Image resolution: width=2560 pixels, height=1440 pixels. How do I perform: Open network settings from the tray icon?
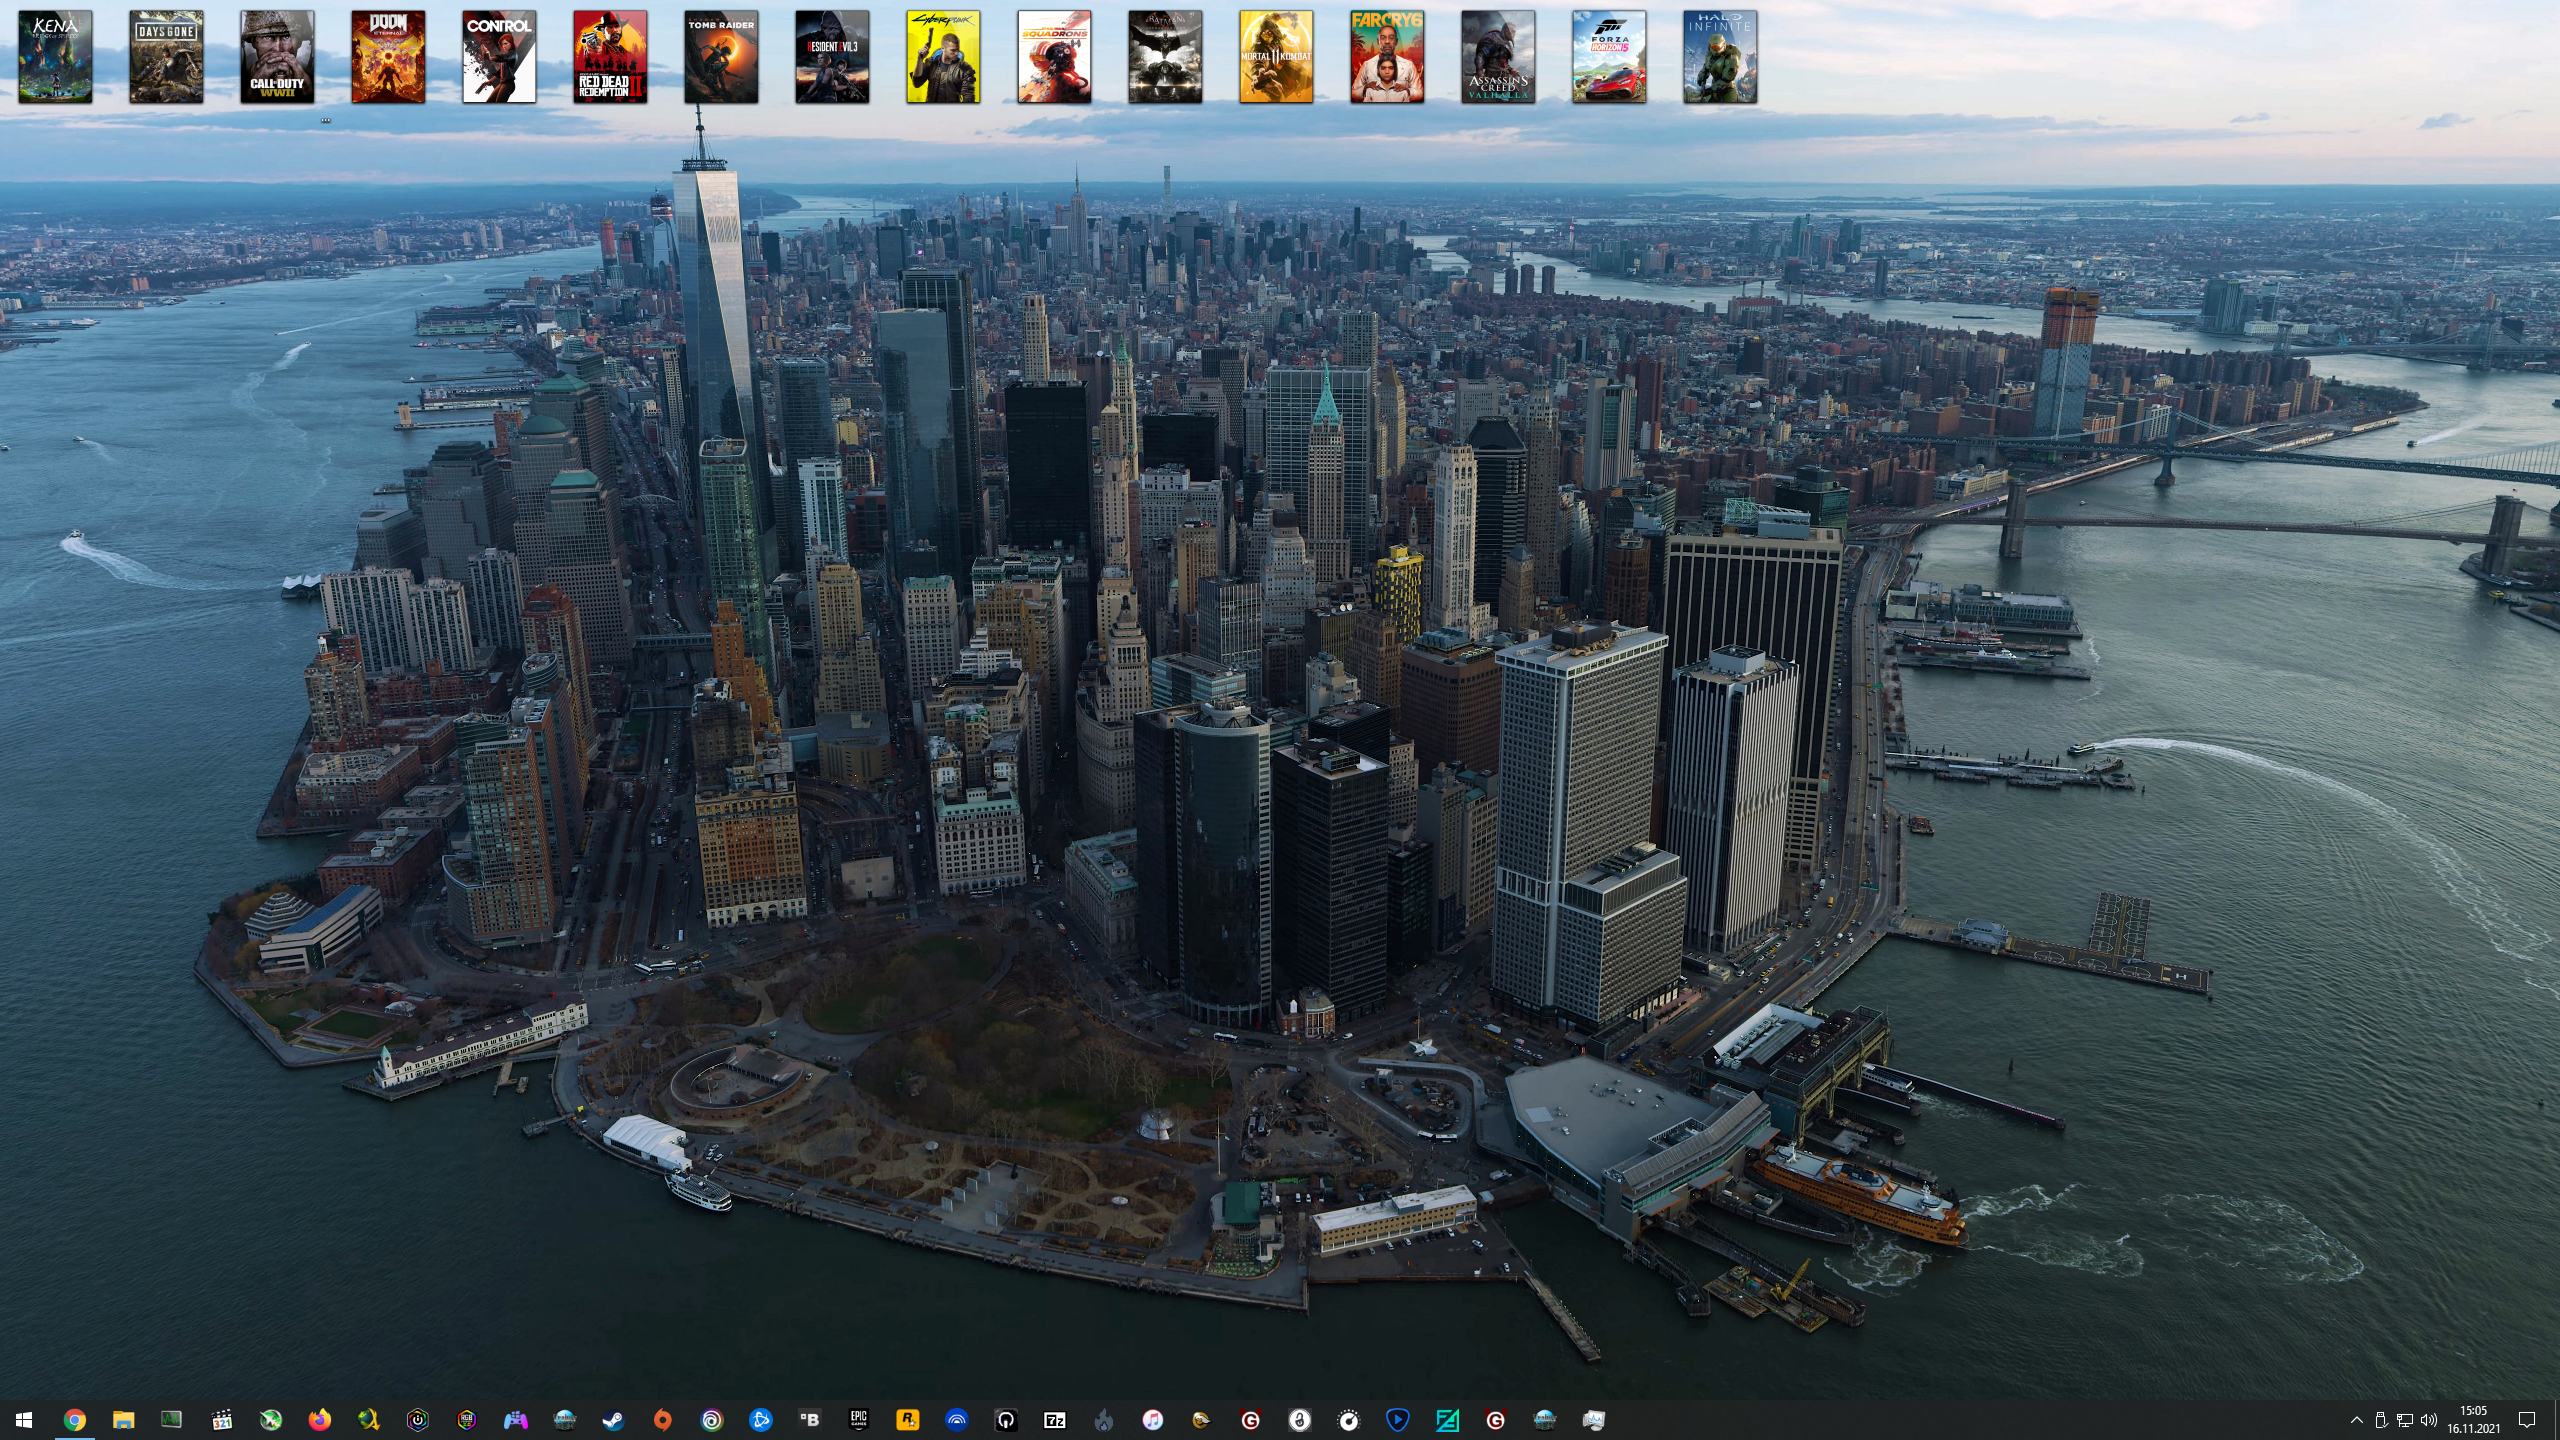click(2405, 1420)
